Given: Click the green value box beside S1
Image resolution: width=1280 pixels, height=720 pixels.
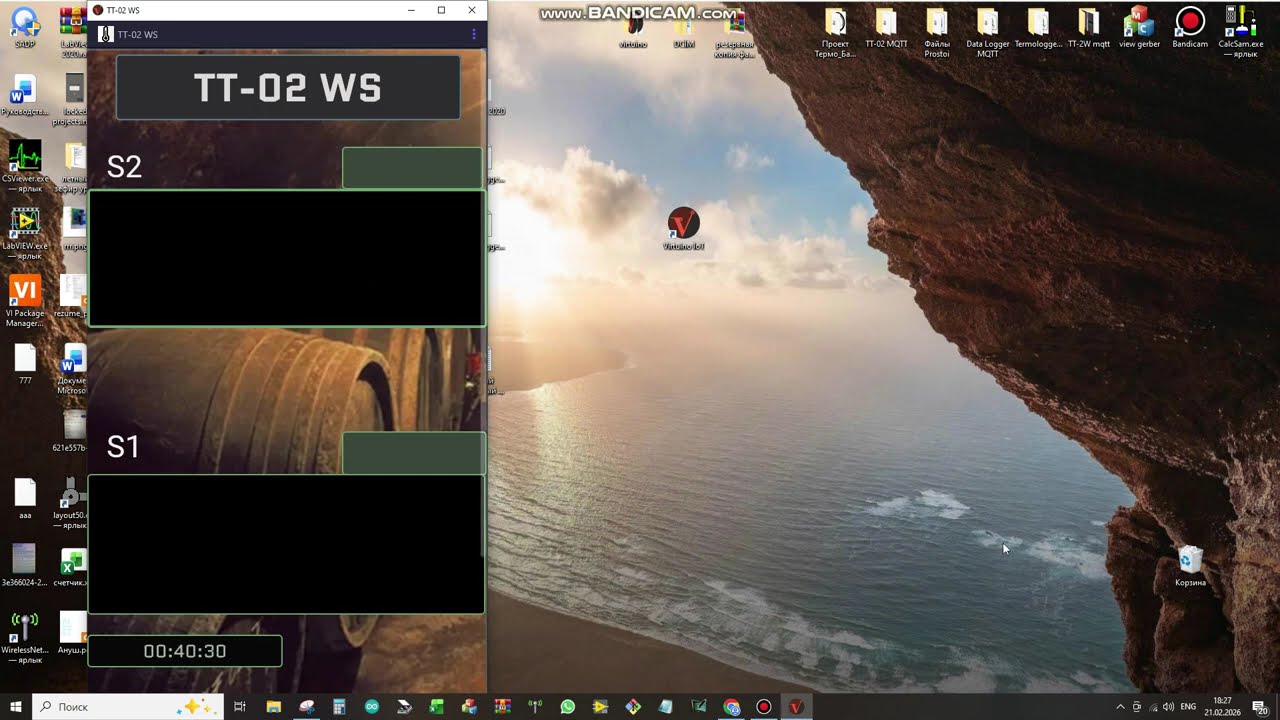Looking at the screenshot, I should 413,453.
